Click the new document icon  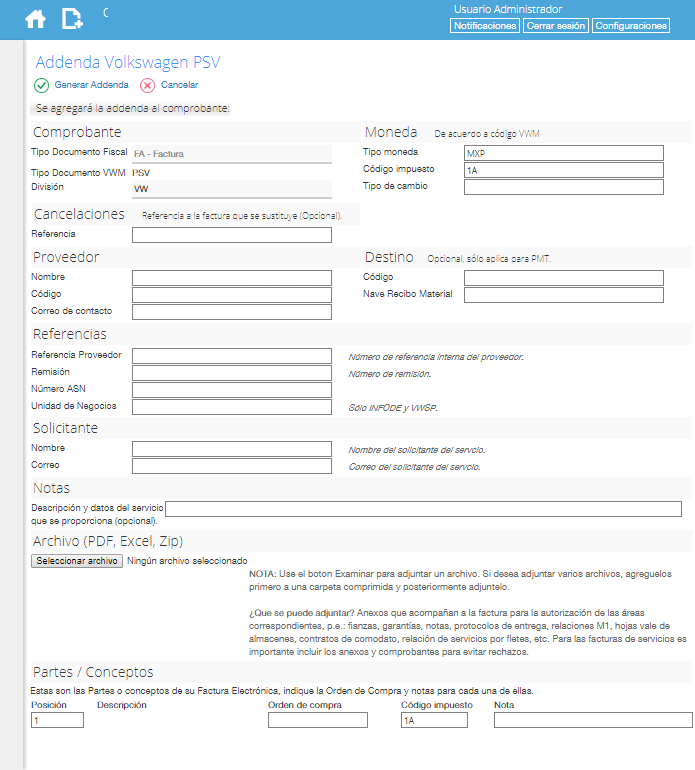coord(72,19)
